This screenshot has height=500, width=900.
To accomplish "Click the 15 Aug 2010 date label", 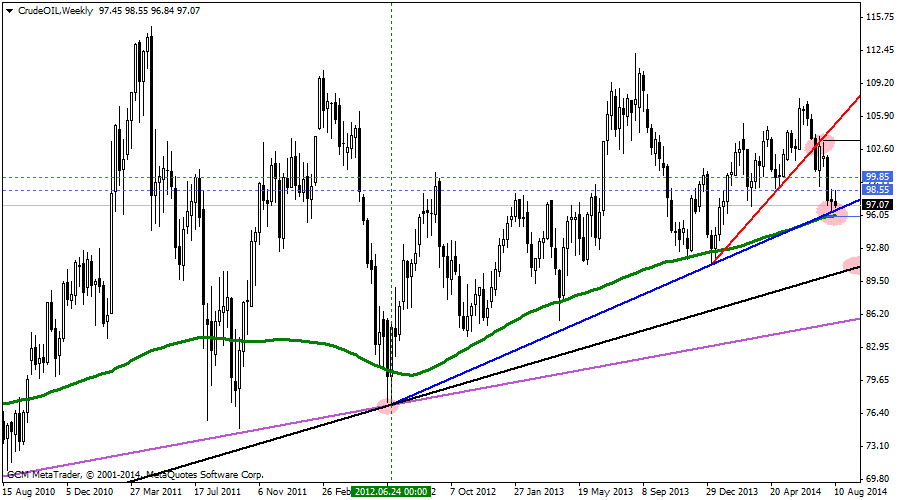I will (x=30, y=492).
